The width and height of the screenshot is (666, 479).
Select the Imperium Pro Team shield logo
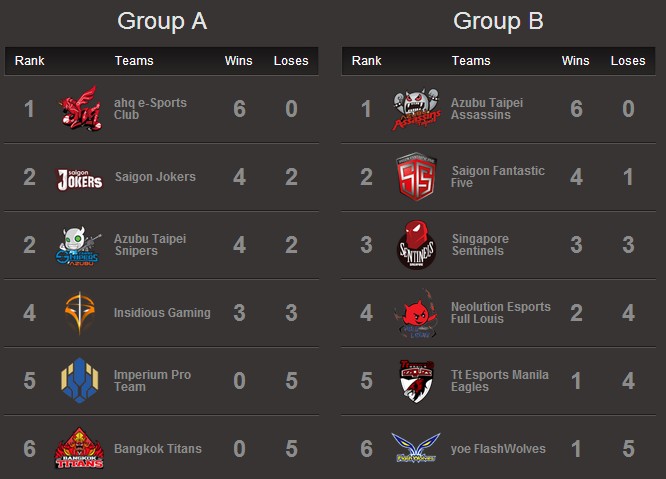[78, 381]
